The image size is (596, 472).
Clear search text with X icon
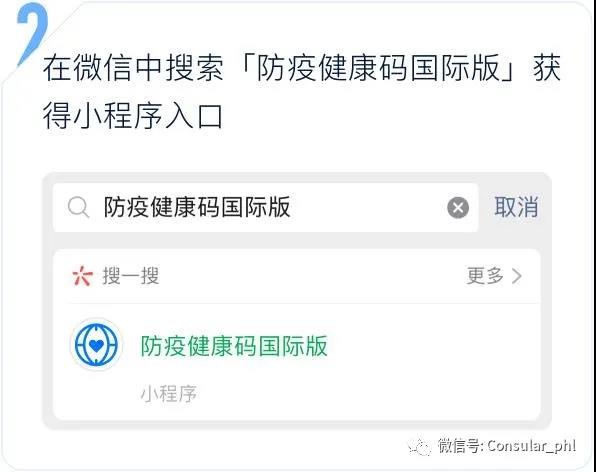coord(458,207)
